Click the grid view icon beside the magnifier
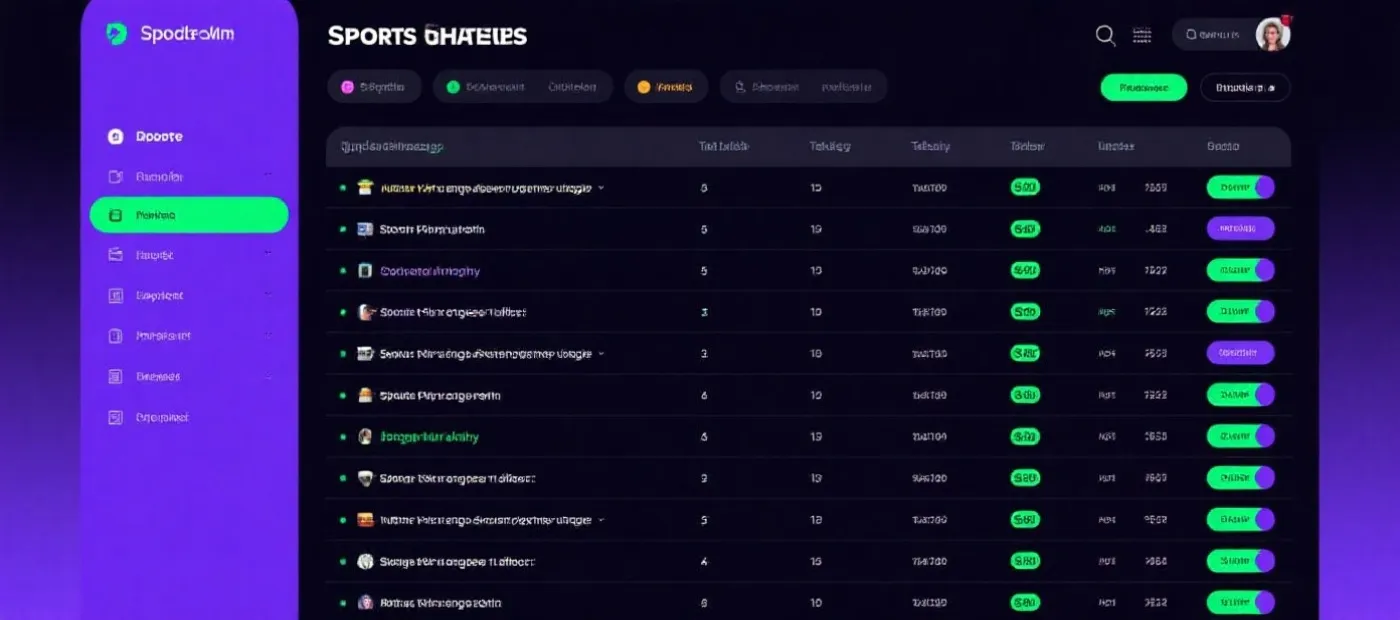 (1142, 35)
